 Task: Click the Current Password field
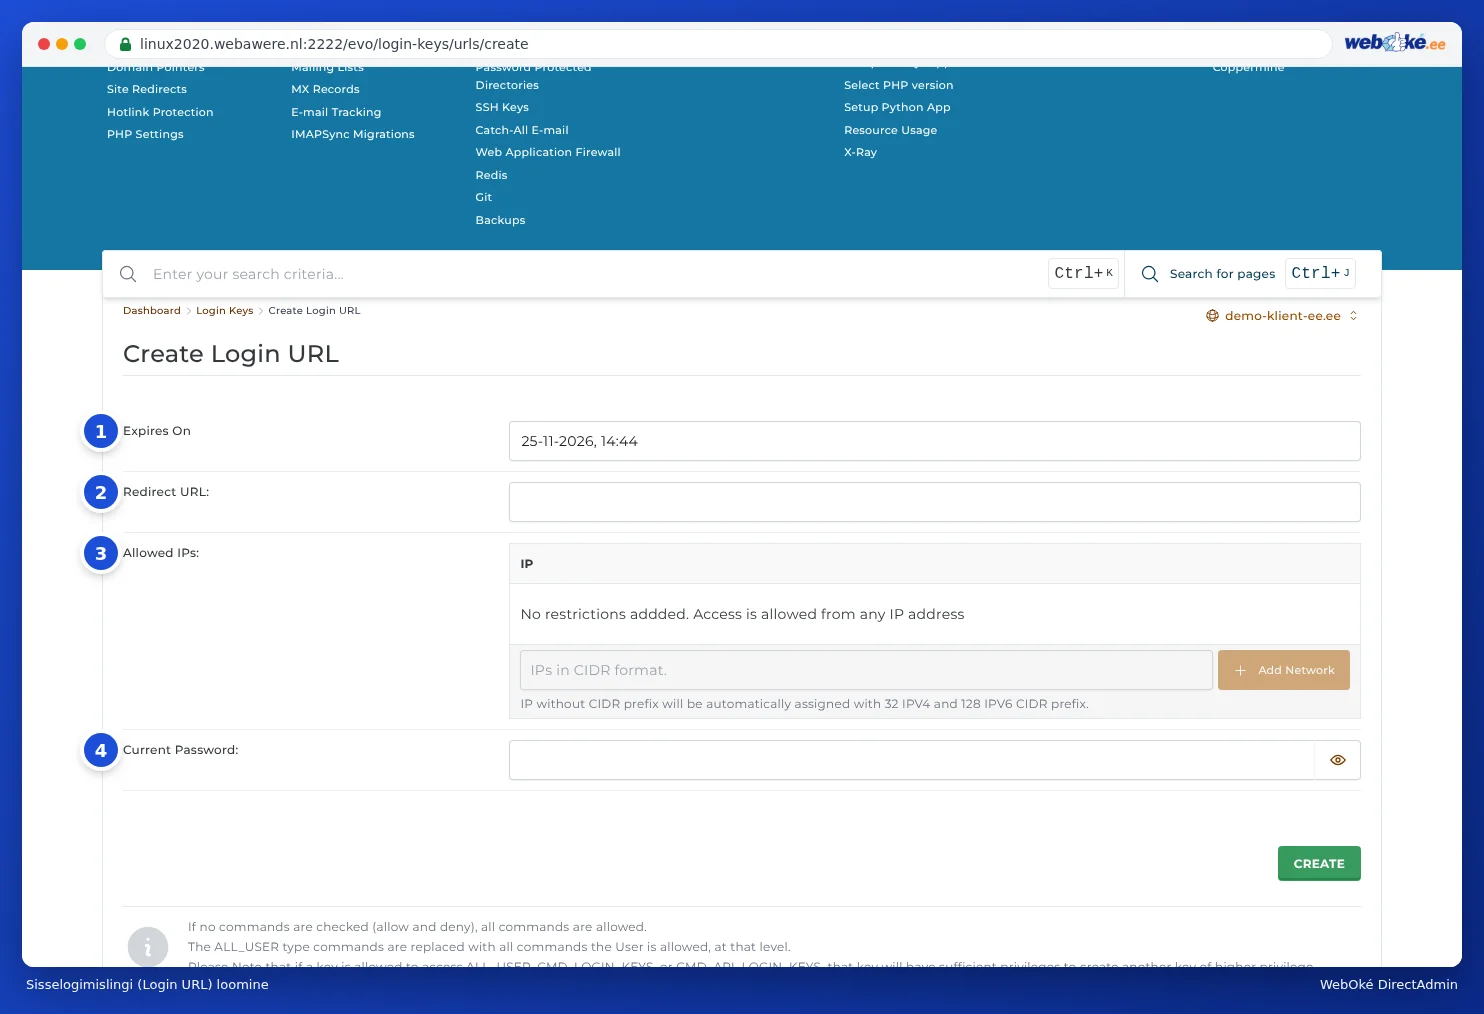tap(912, 760)
